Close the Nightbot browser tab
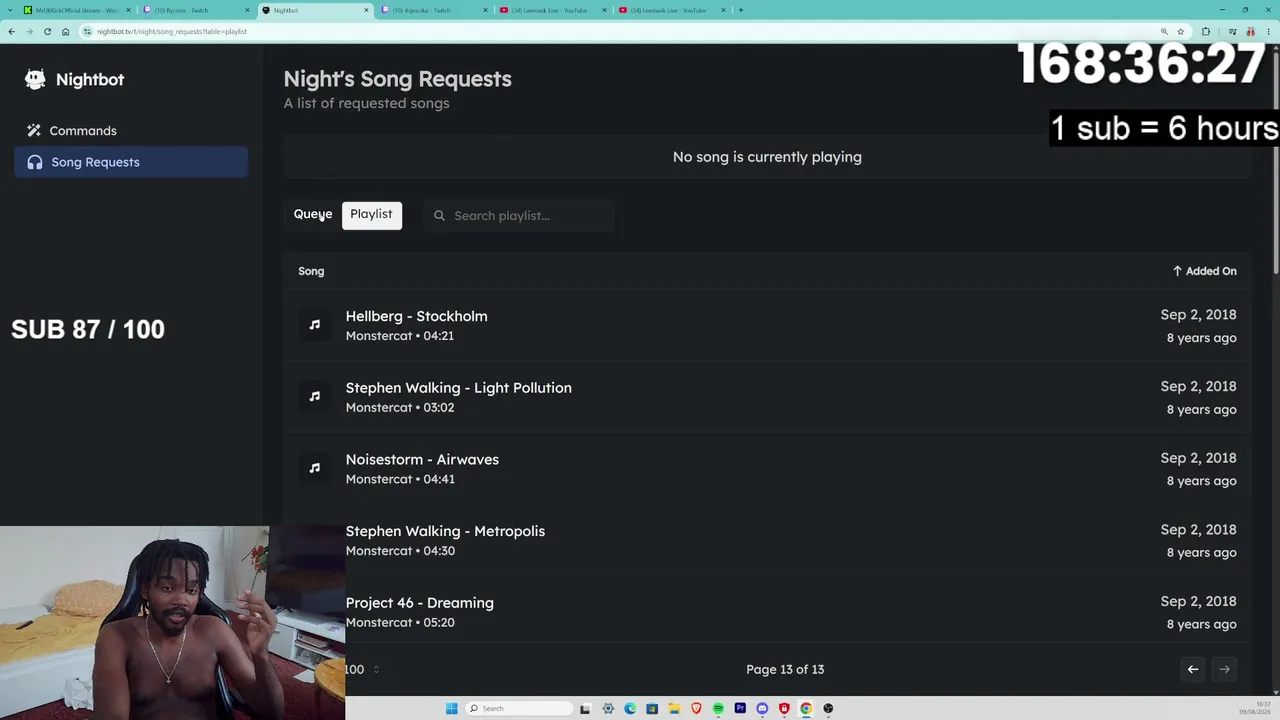This screenshot has width=1280, height=720. (366, 10)
